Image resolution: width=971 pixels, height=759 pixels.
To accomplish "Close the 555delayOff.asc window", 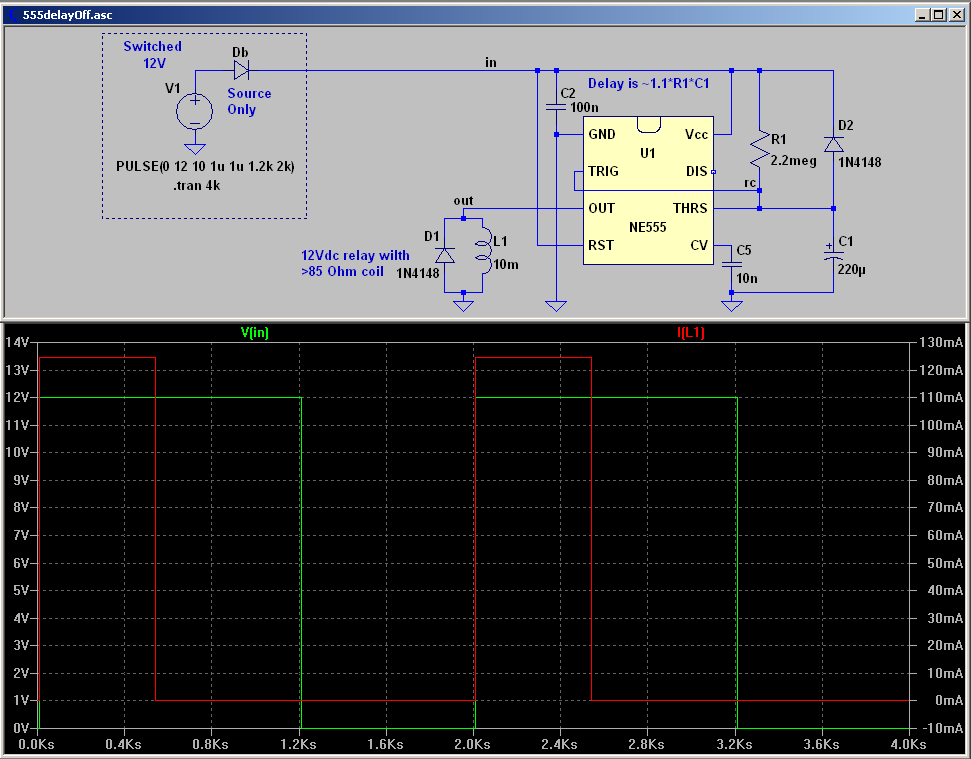I will click(956, 15).
